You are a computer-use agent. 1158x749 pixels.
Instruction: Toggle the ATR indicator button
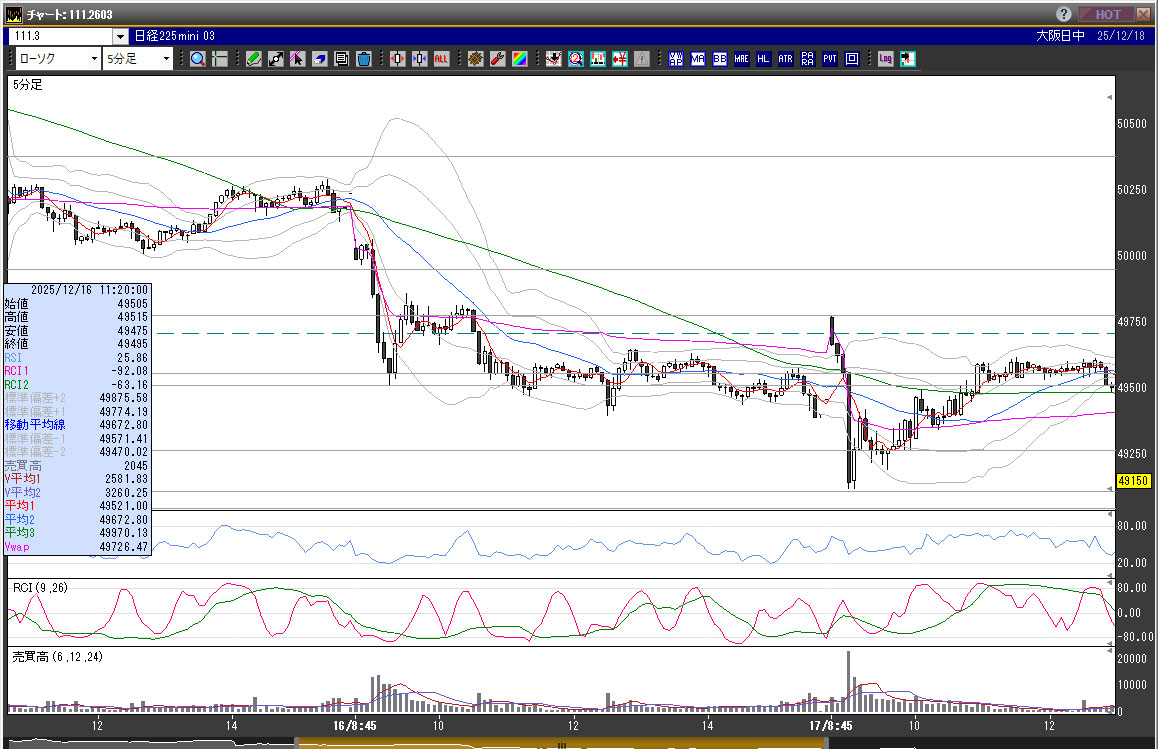pyautogui.click(x=786, y=59)
